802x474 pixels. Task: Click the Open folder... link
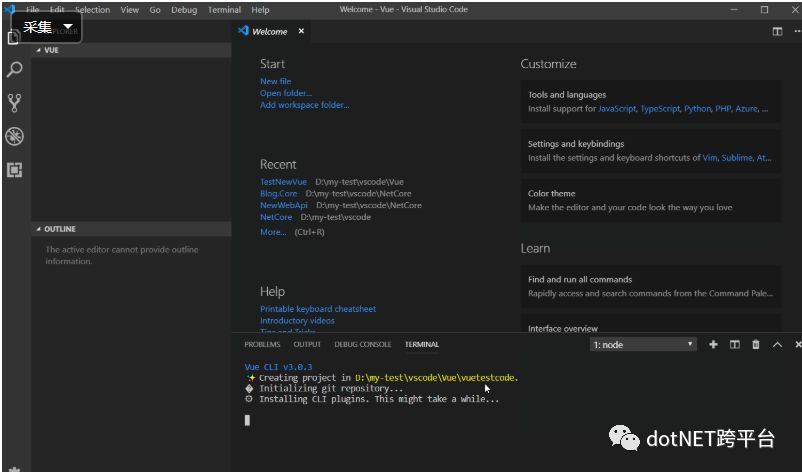point(285,93)
